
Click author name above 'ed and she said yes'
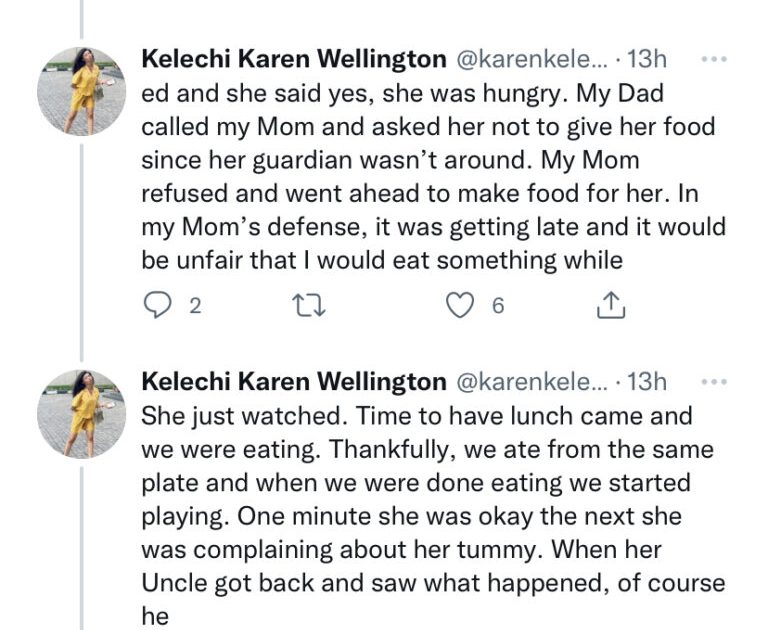[294, 61]
